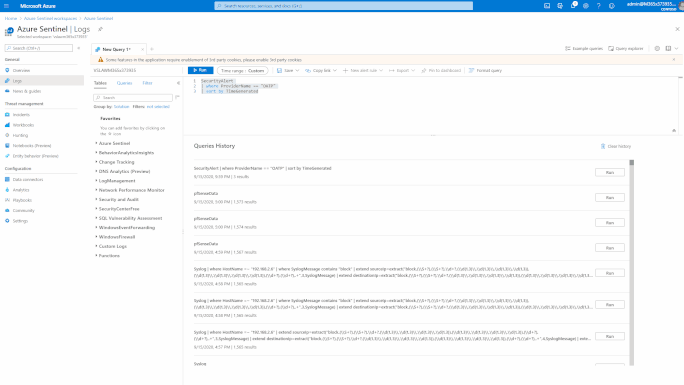684x385 pixels.
Task: Open Analytics in the sidebar
Action: point(21,190)
